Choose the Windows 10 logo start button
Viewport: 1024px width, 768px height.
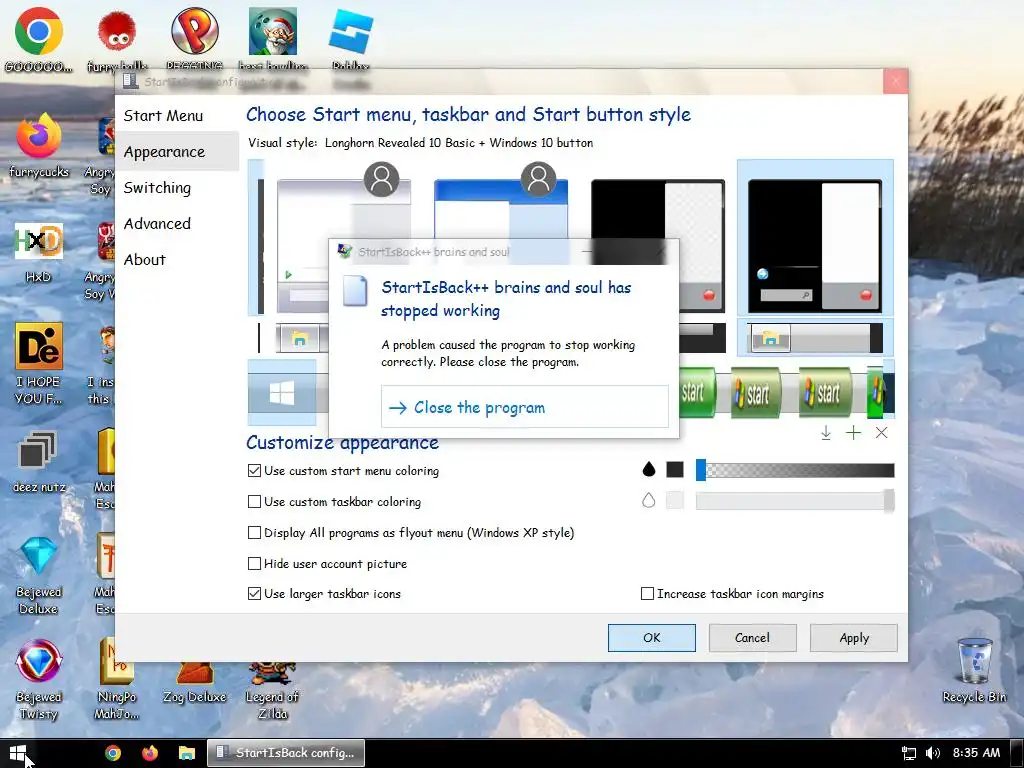coord(282,392)
